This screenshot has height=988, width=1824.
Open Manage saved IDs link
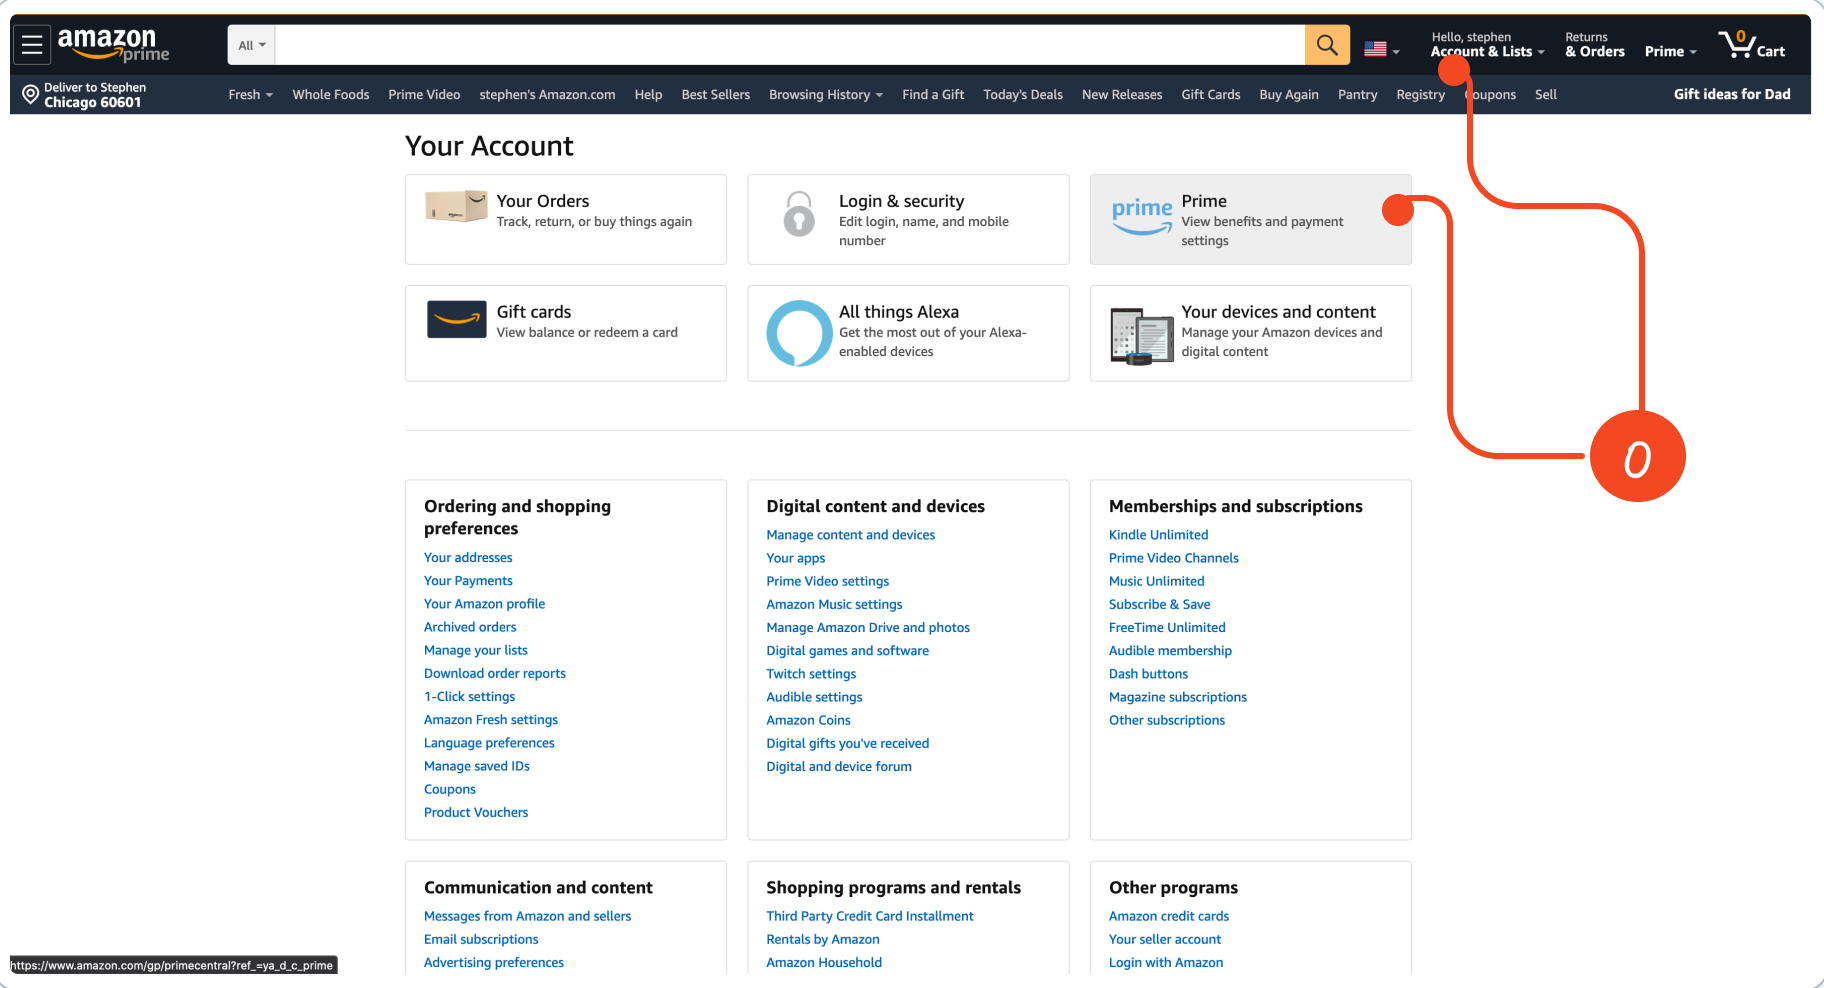477,766
